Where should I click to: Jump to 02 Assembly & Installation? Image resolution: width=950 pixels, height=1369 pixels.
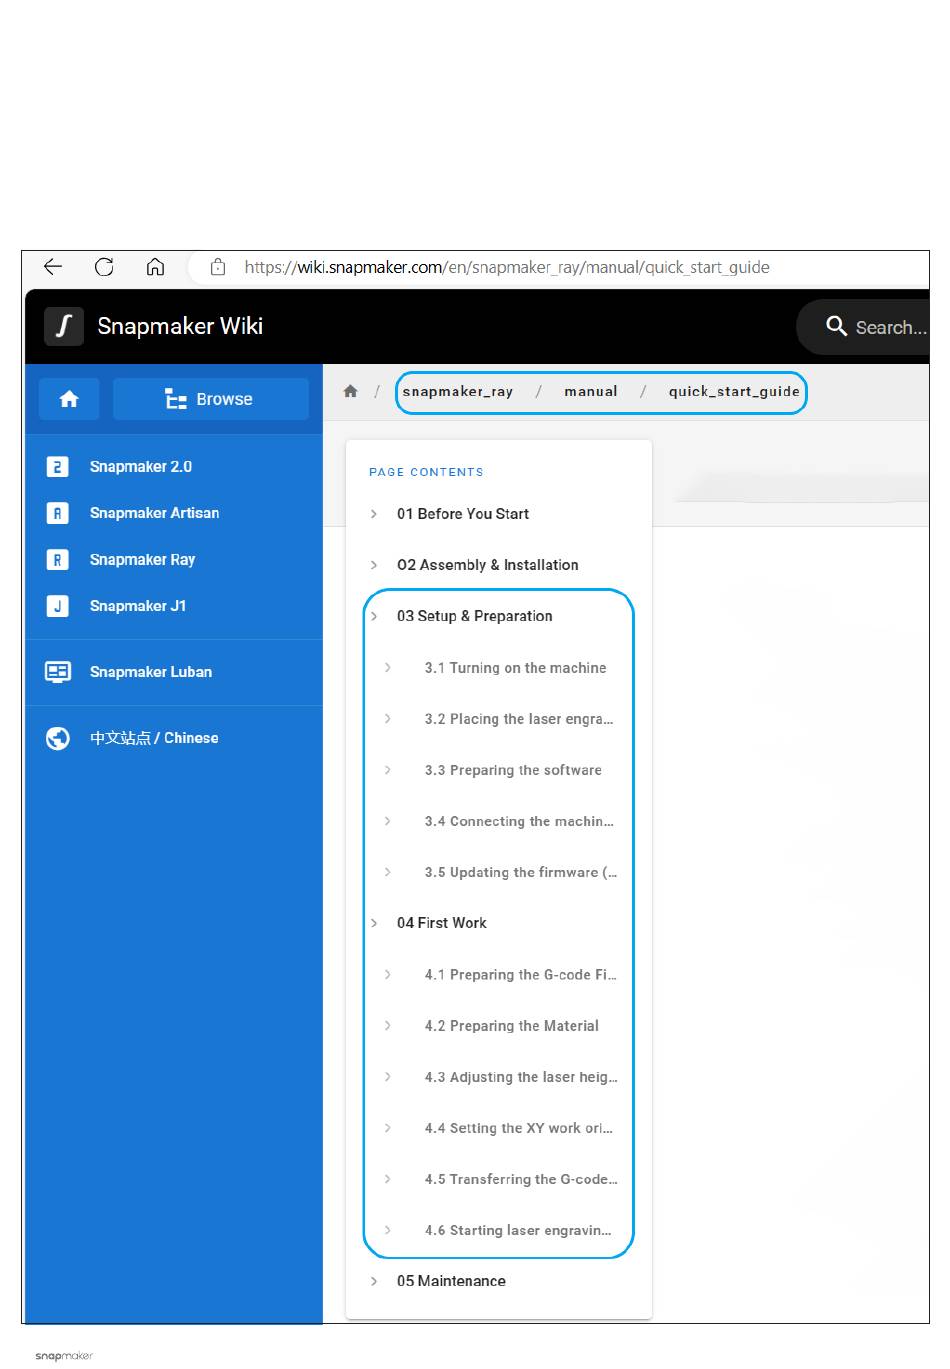tap(488, 565)
